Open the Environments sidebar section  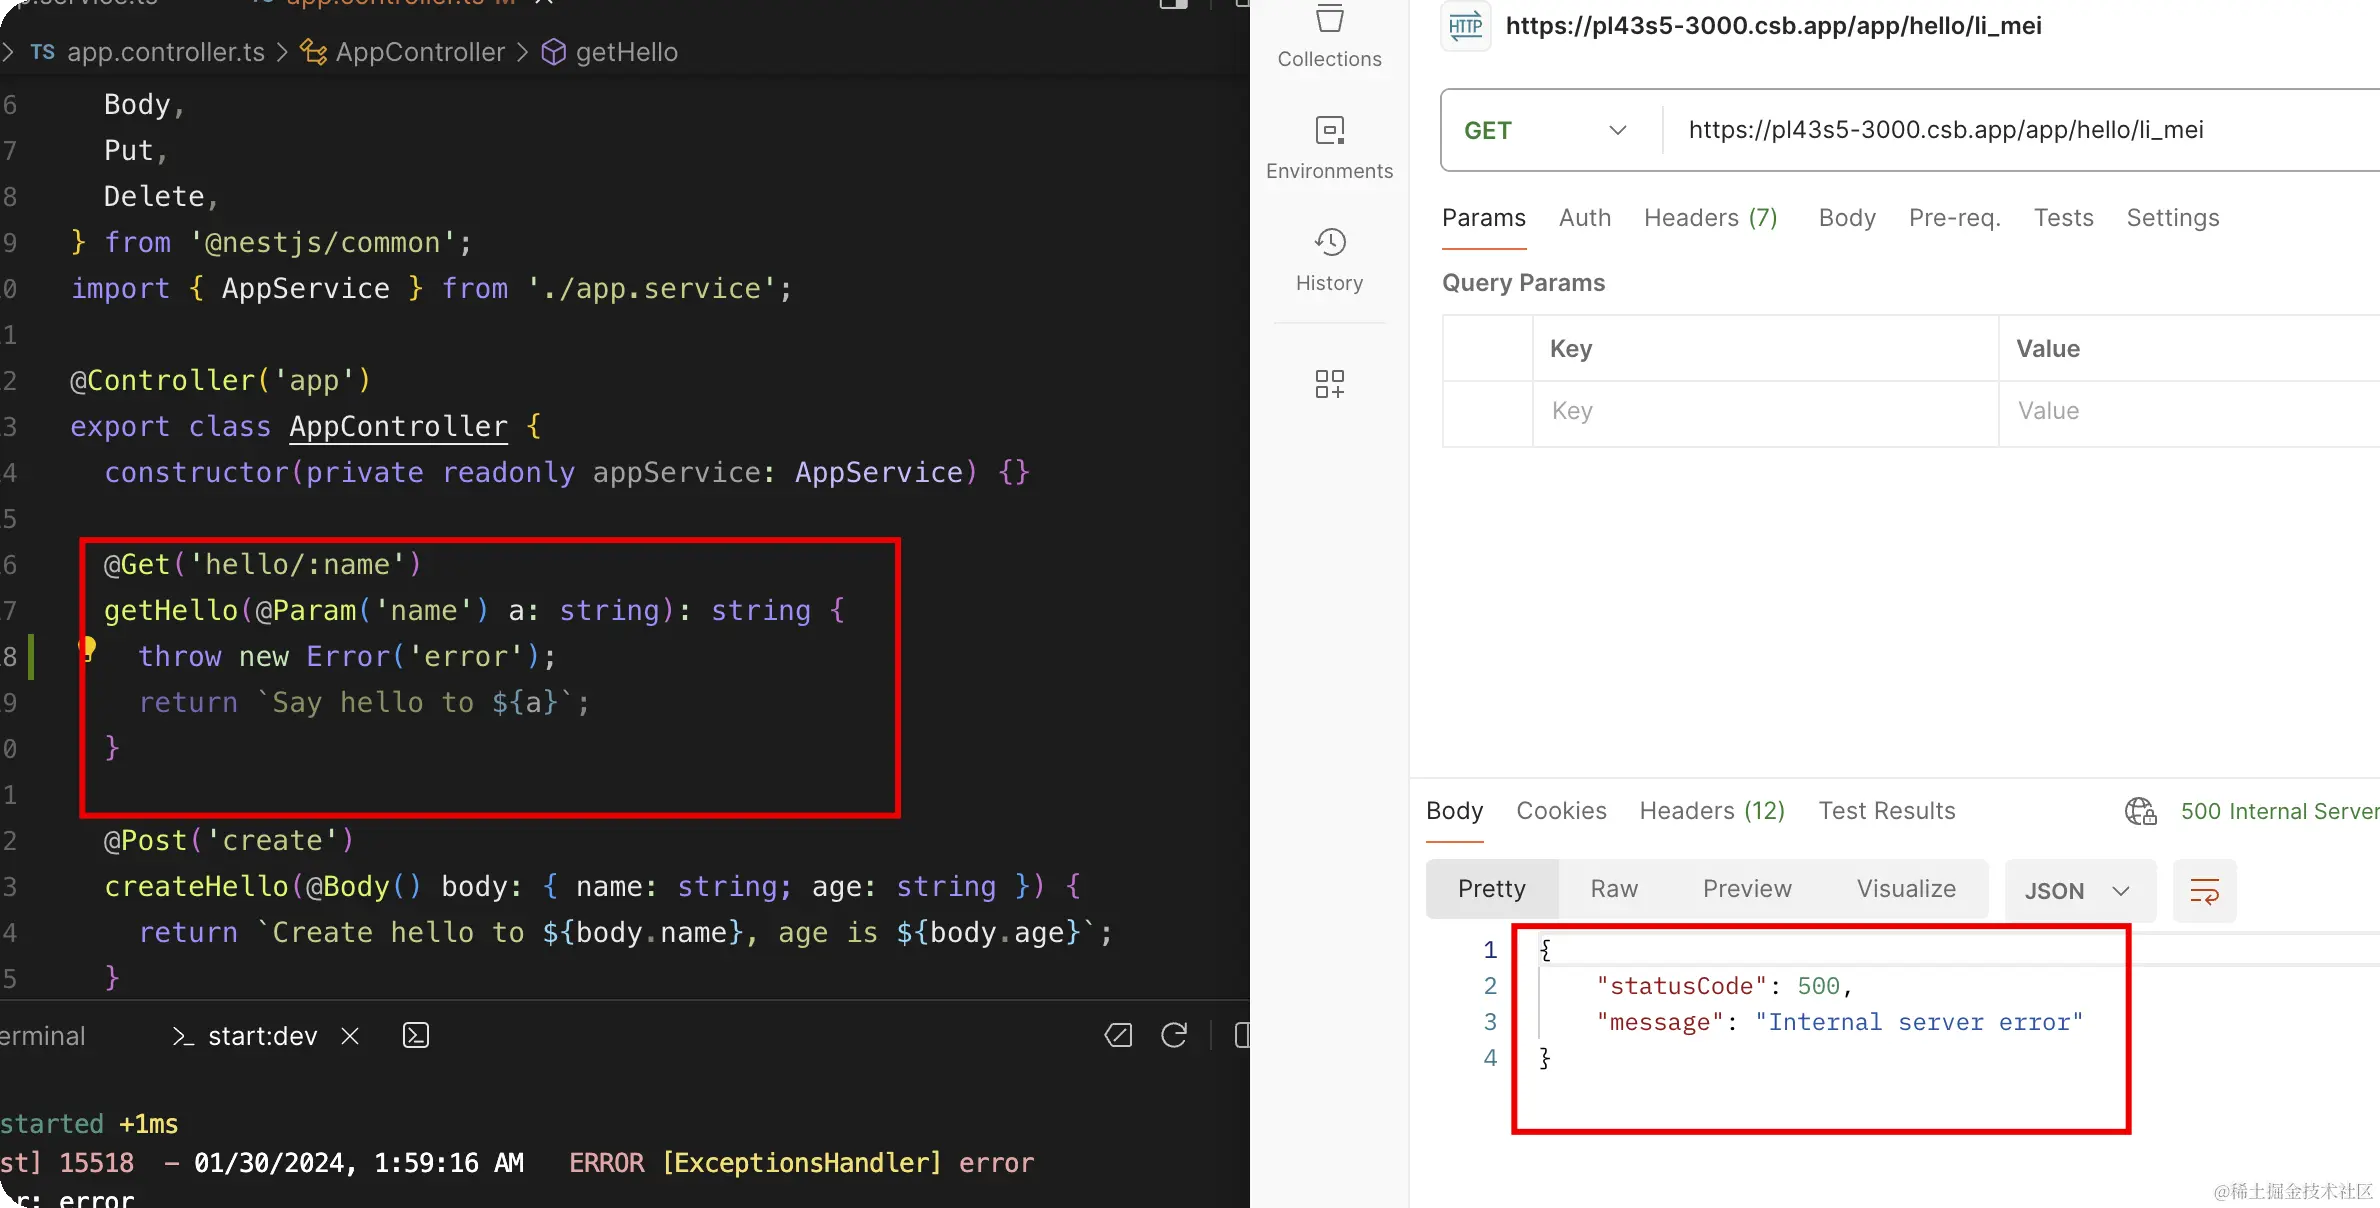(x=1329, y=148)
